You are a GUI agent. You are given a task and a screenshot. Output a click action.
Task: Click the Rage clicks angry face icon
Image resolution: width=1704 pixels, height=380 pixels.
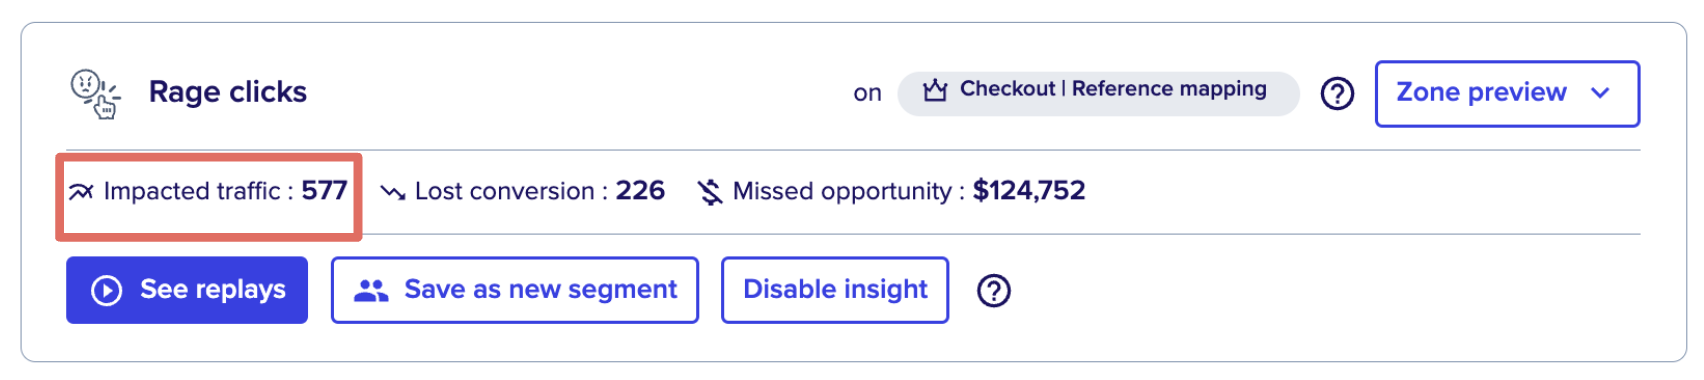(x=95, y=94)
